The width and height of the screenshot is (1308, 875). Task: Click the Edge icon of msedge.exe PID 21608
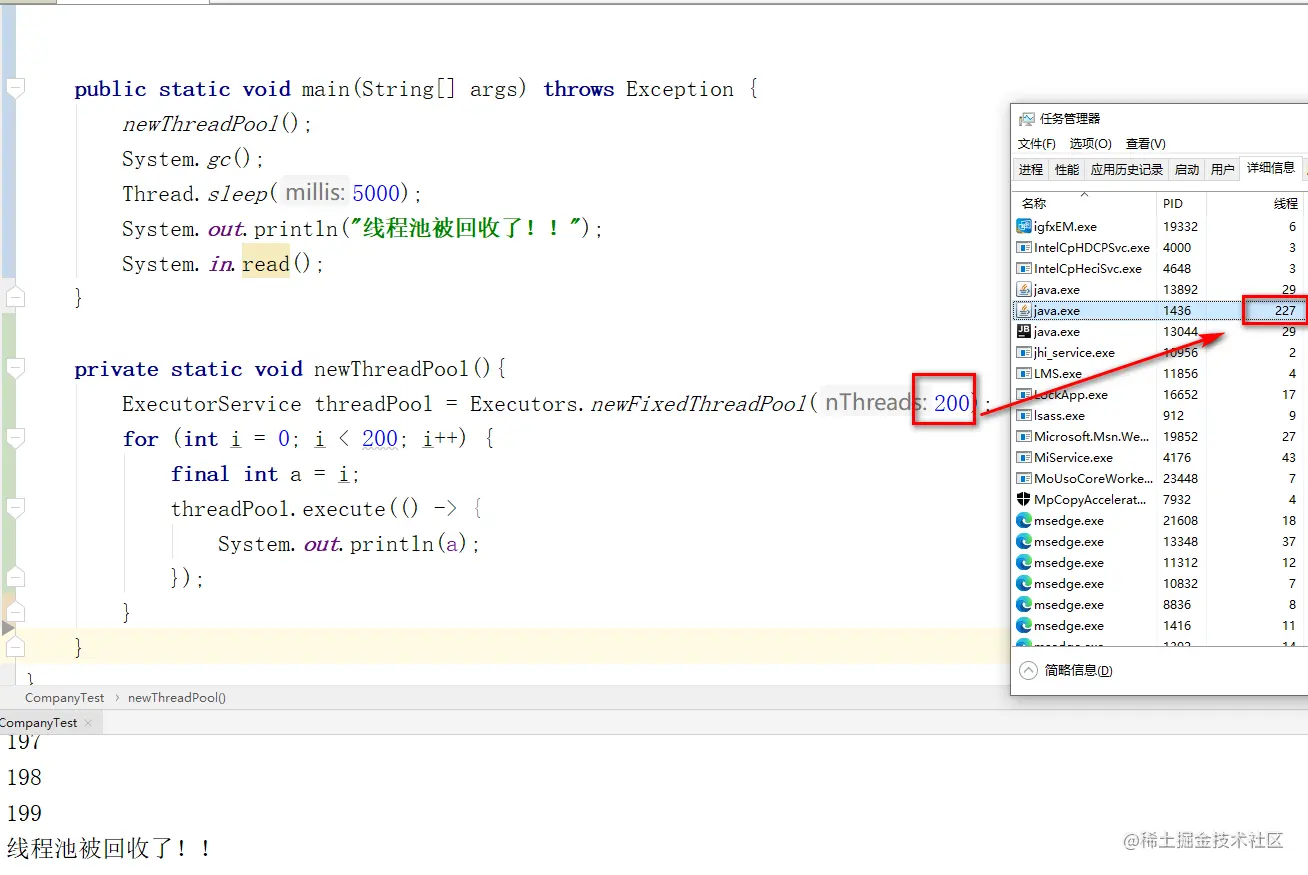tap(1024, 520)
